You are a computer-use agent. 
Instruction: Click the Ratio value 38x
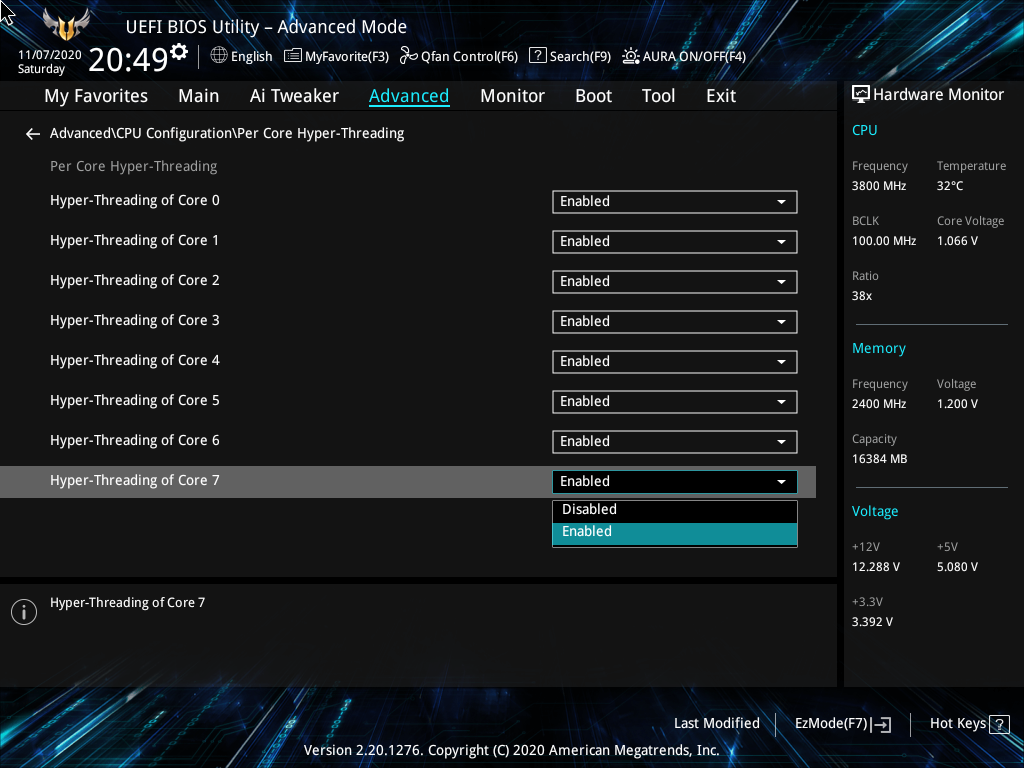[861, 296]
